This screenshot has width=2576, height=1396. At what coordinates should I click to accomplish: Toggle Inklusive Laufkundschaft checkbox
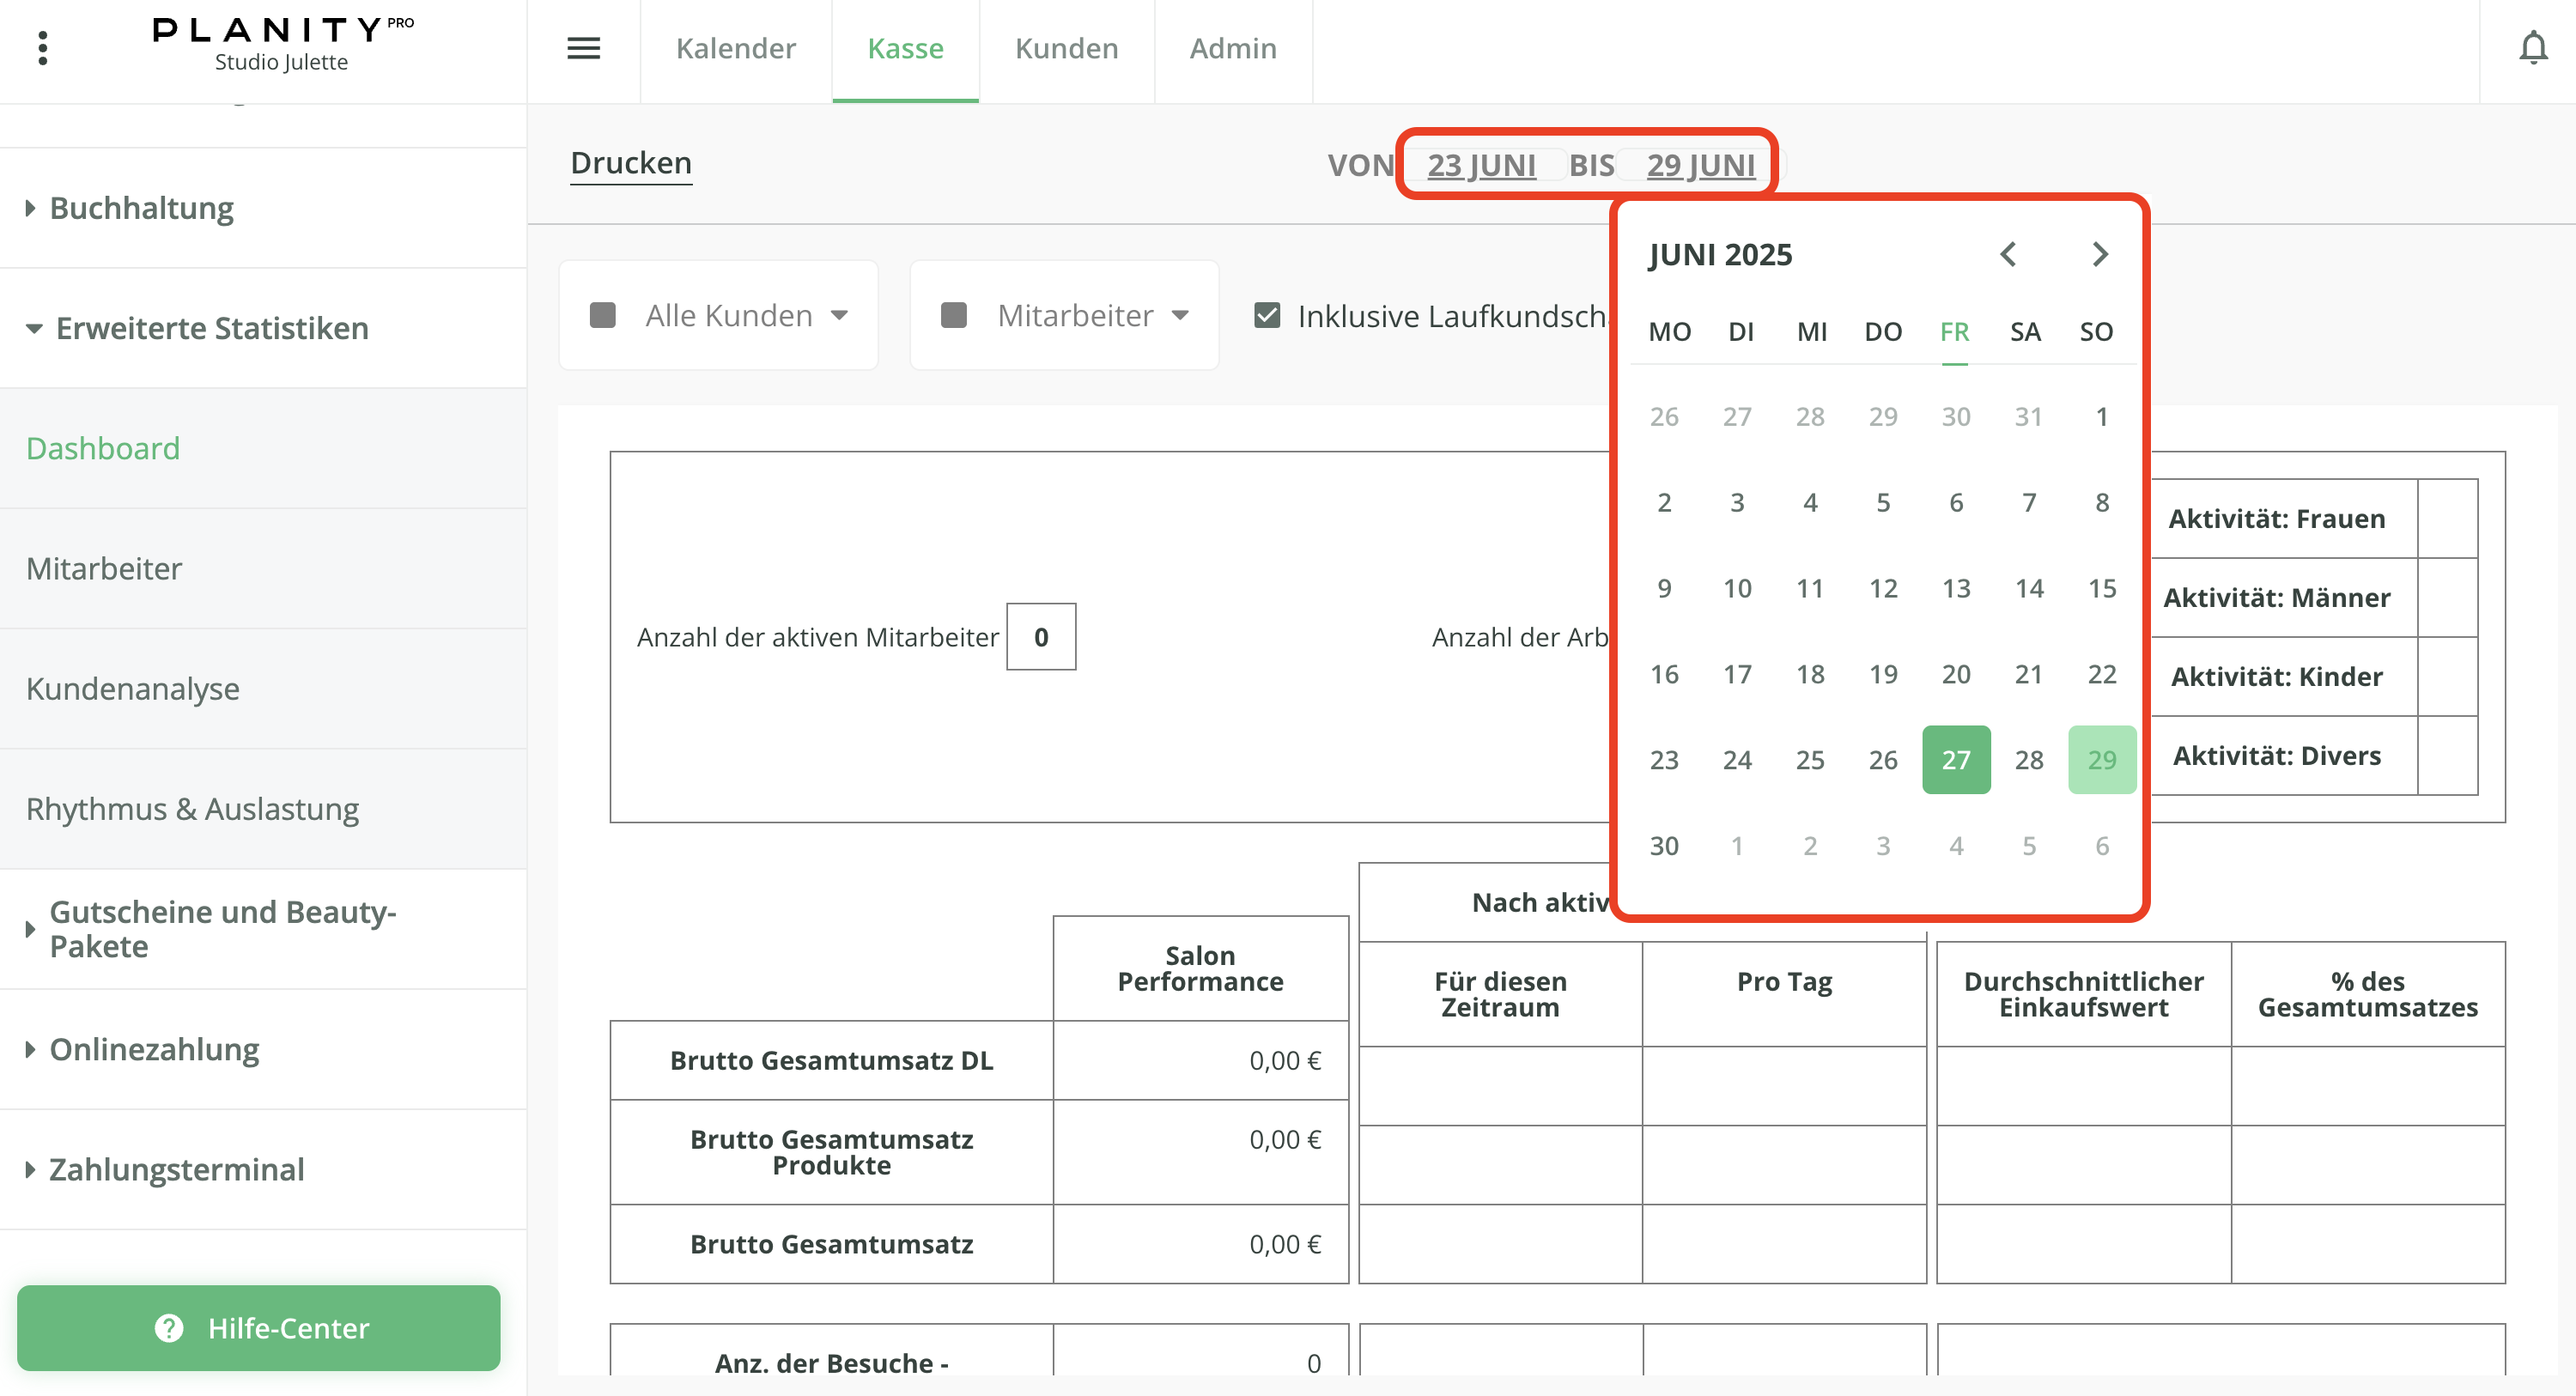point(1267,316)
